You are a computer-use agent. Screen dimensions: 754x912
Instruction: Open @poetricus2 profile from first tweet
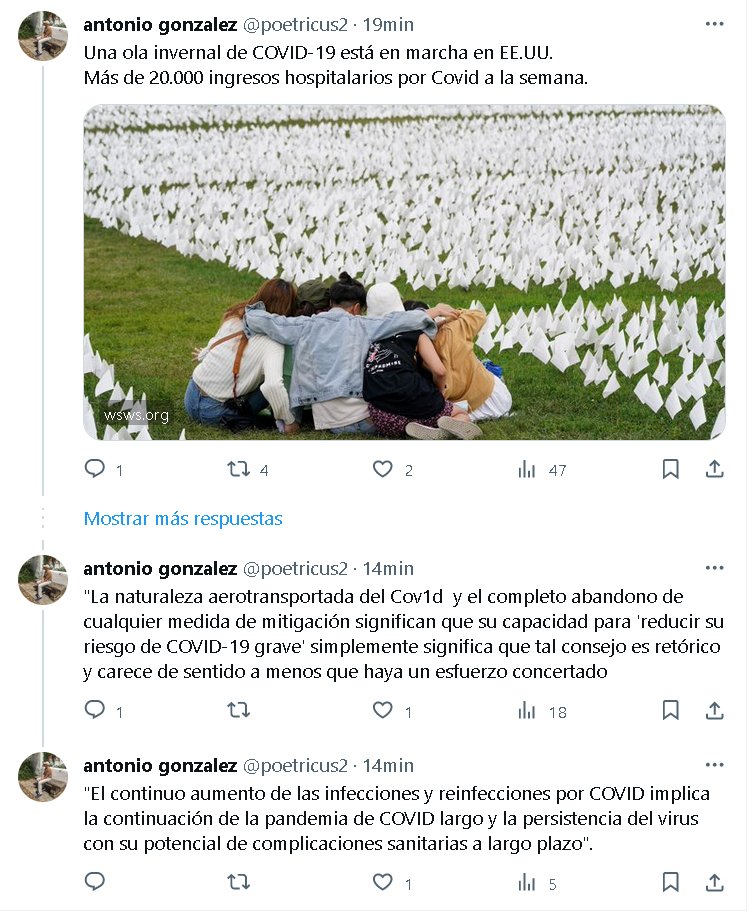[295, 24]
